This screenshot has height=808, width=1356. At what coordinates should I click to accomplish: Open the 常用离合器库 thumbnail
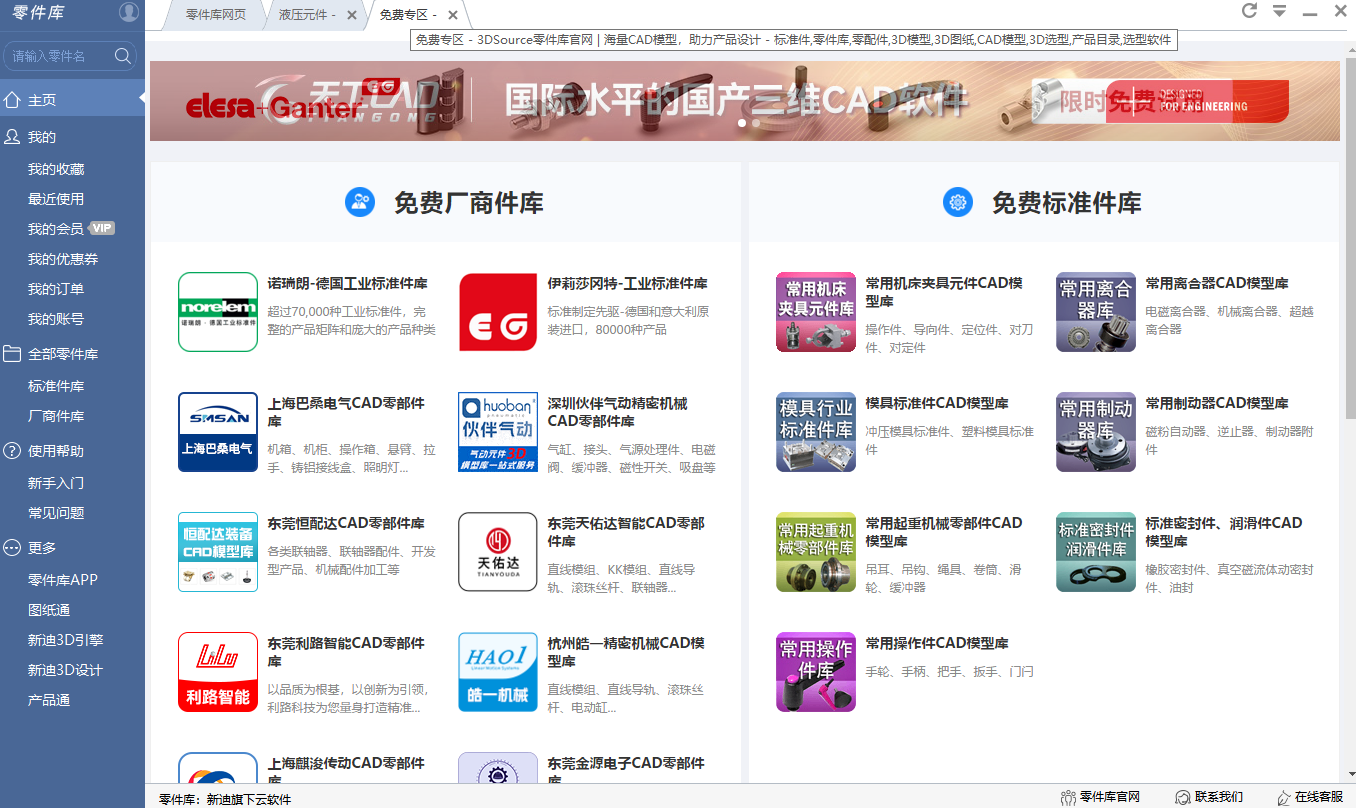point(1096,312)
